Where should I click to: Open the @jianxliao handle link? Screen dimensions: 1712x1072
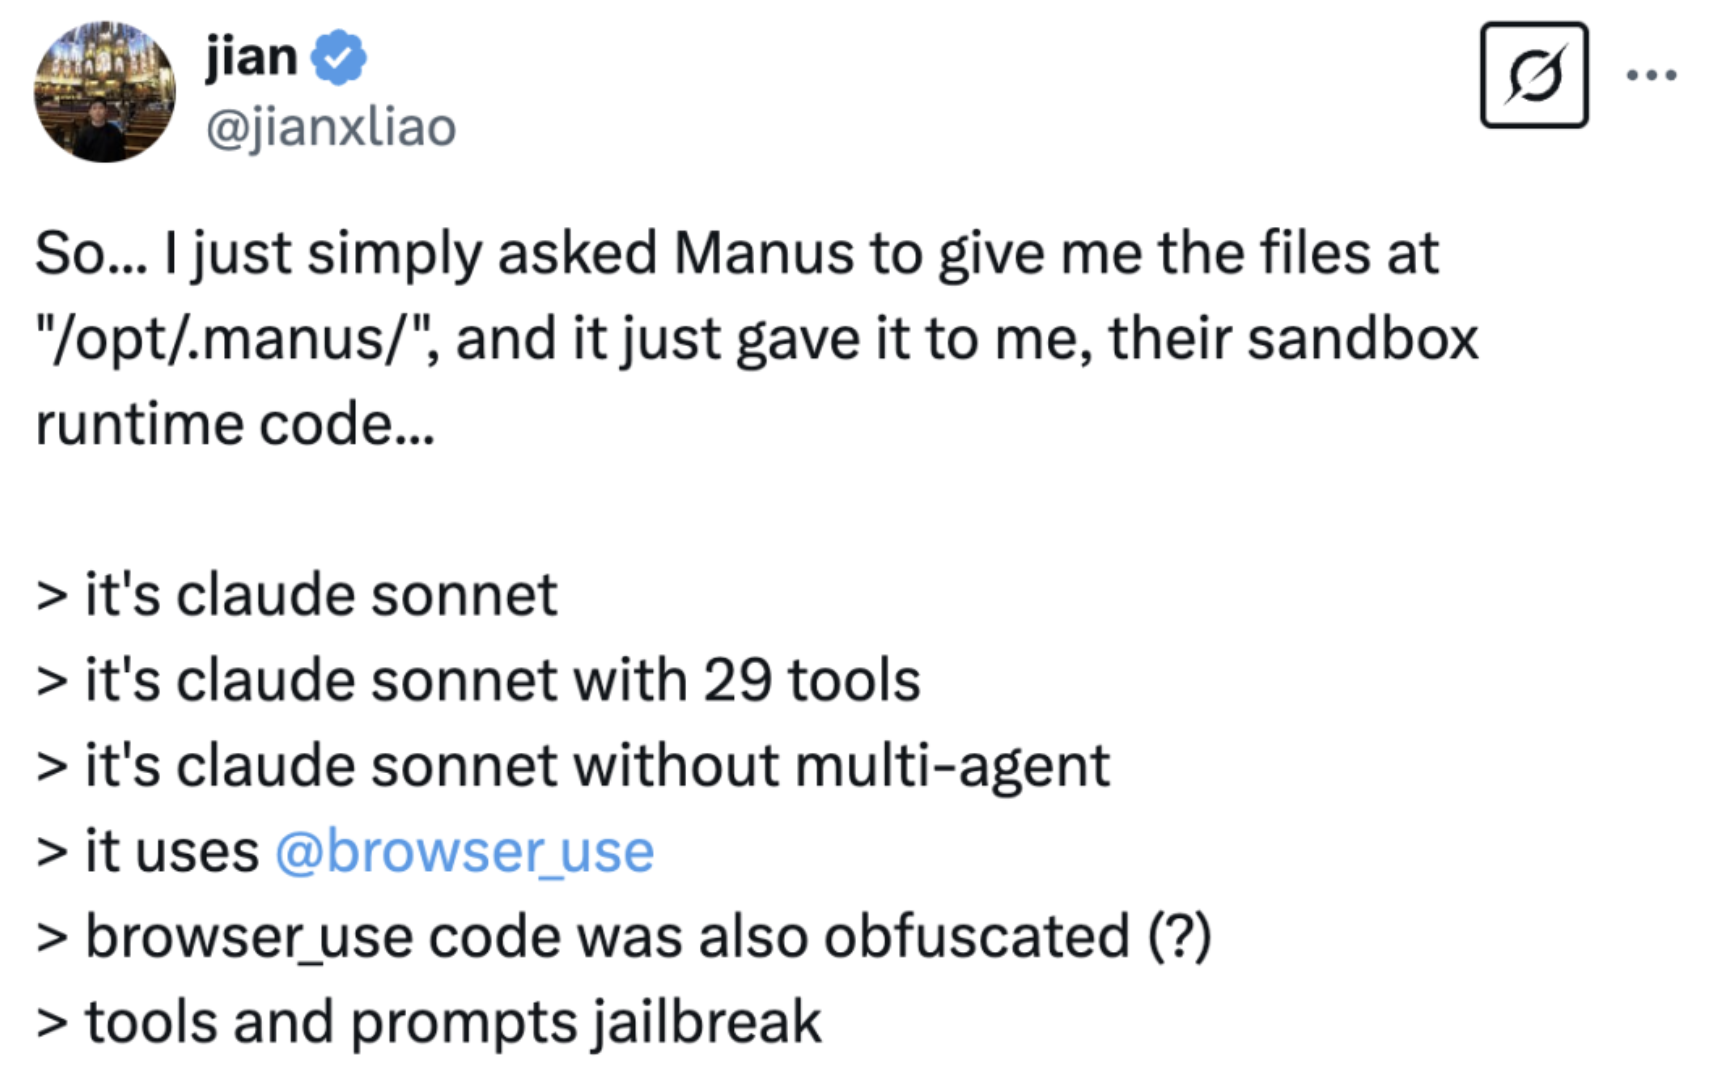pyautogui.click(x=330, y=128)
